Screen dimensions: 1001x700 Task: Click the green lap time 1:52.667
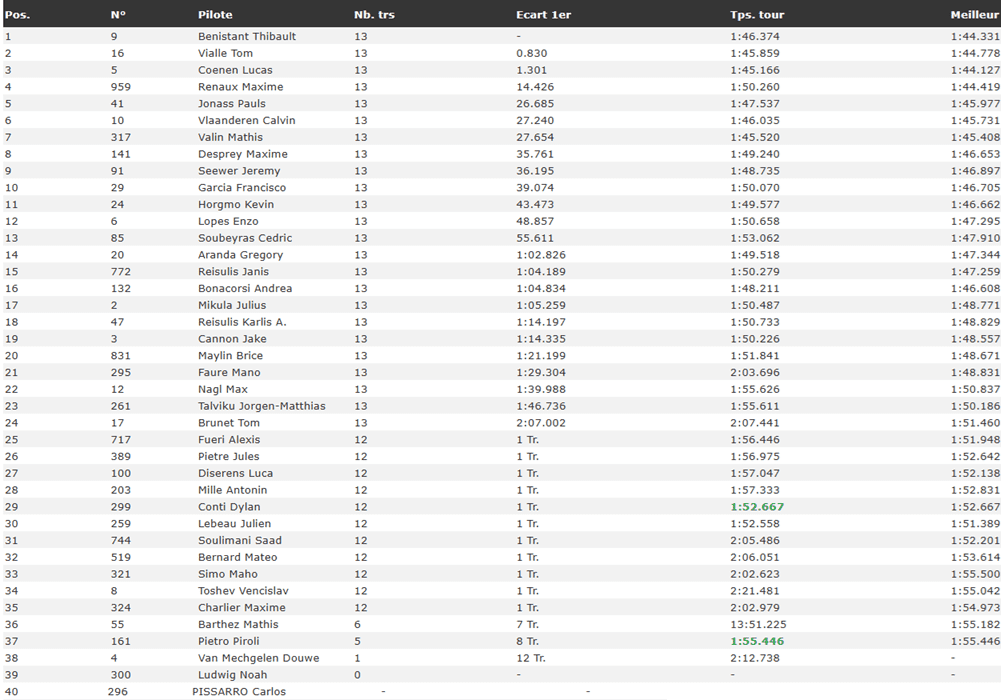pos(757,507)
